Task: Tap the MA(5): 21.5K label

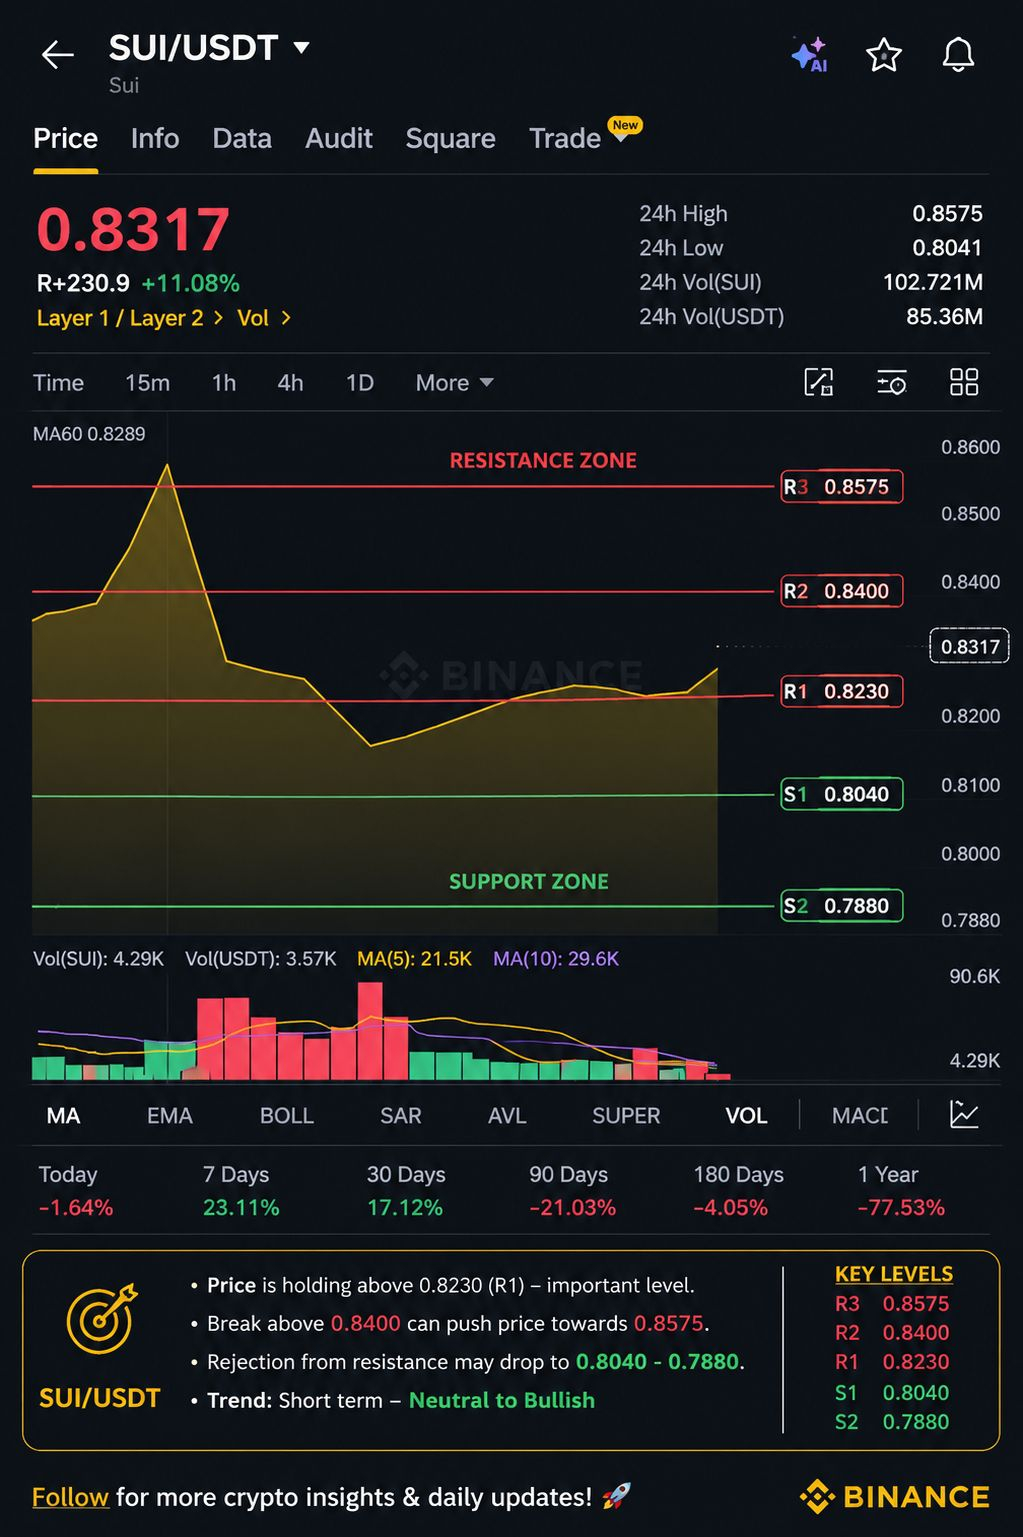Action: point(414,959)
